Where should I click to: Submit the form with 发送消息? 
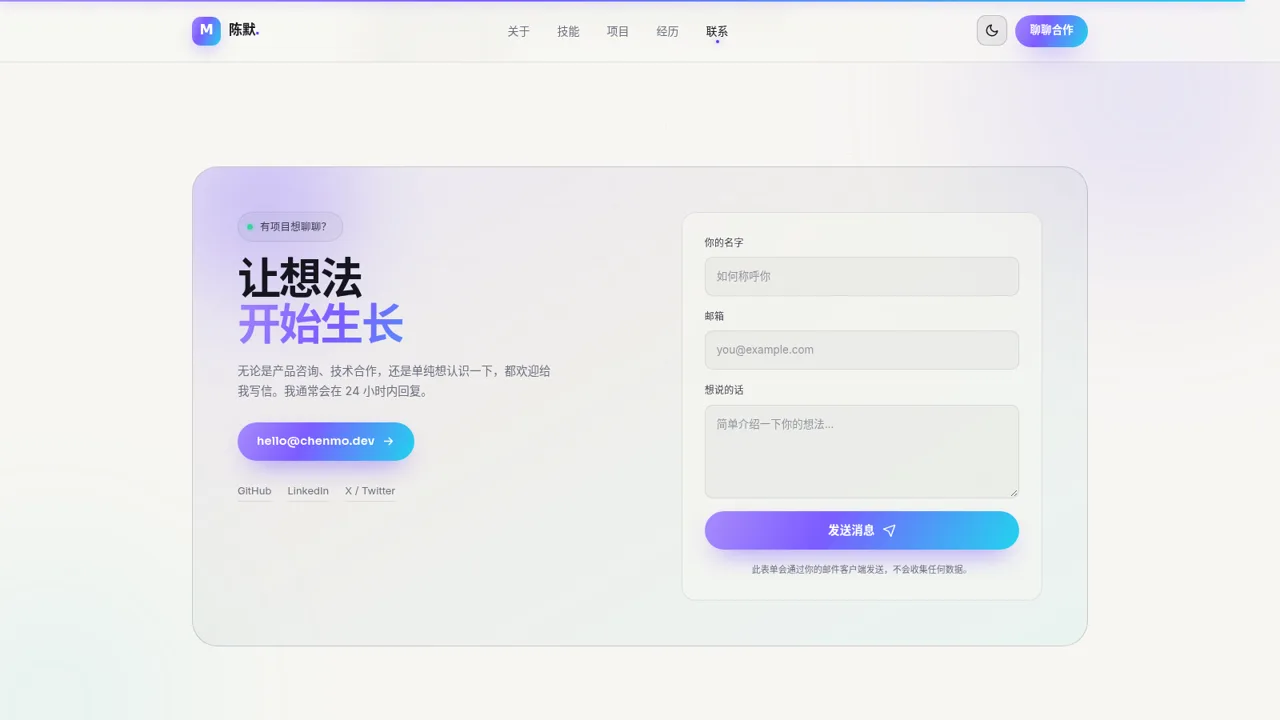point(862,530)
